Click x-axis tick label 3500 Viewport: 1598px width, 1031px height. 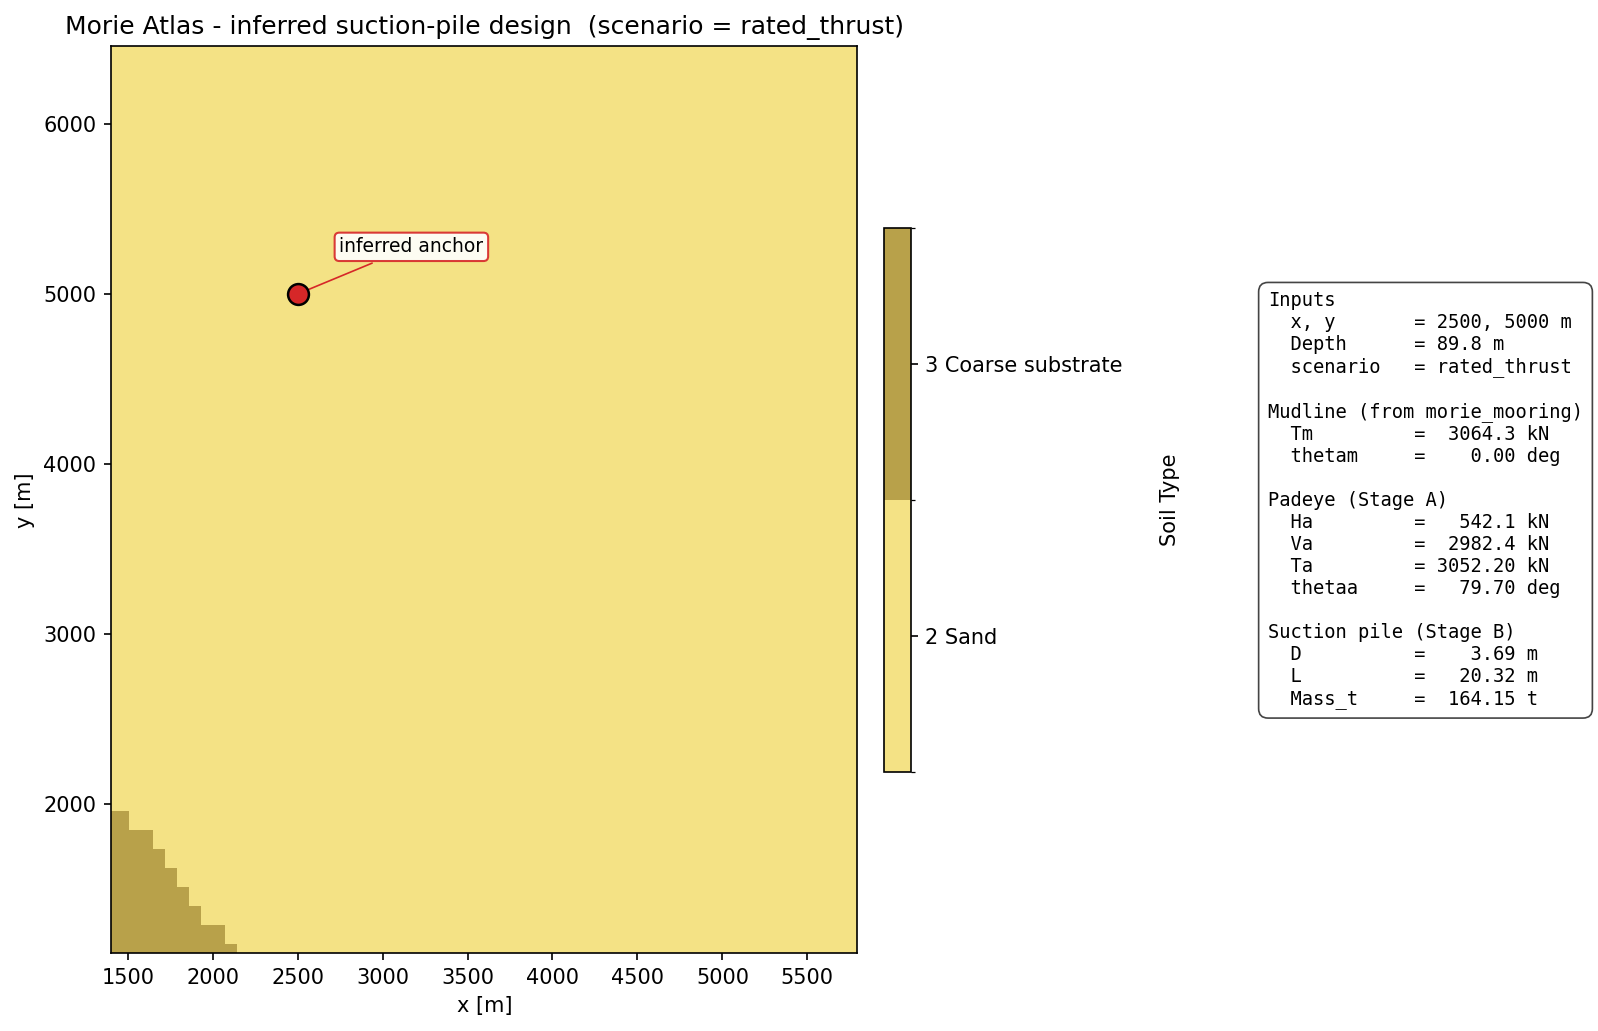(467, 977)
